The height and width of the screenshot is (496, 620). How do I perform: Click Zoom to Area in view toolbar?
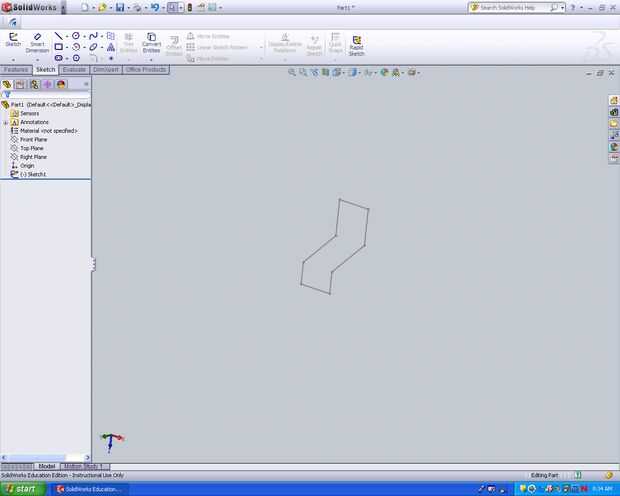tap(303, 72)
